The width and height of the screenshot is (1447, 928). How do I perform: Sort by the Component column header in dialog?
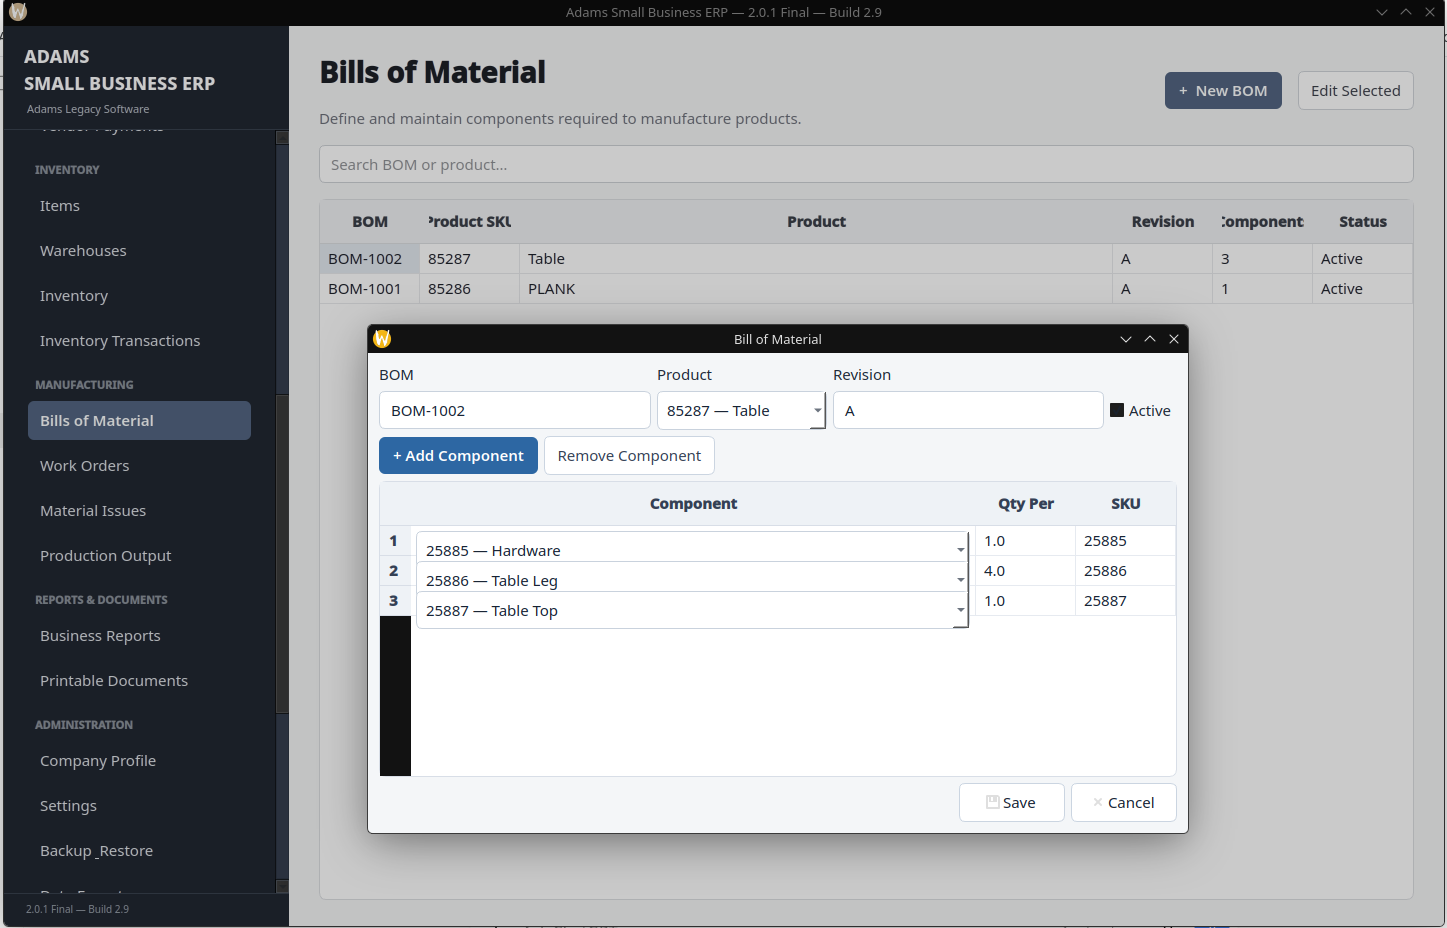click(693, 504)
